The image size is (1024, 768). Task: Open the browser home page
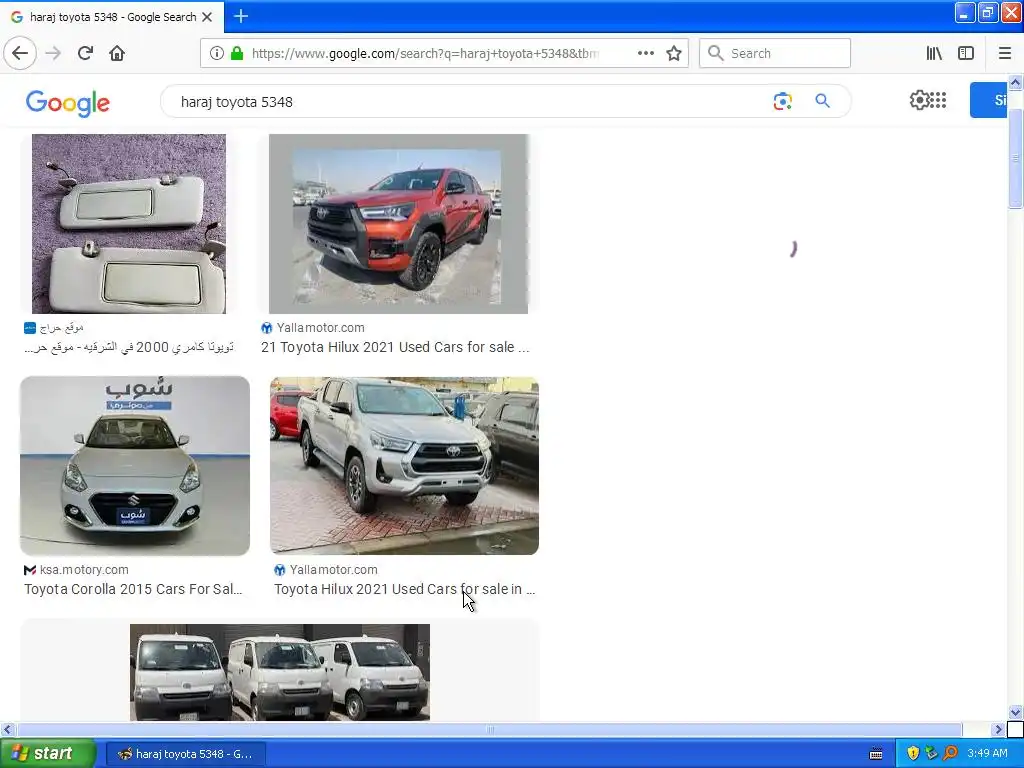pos(117,53)
